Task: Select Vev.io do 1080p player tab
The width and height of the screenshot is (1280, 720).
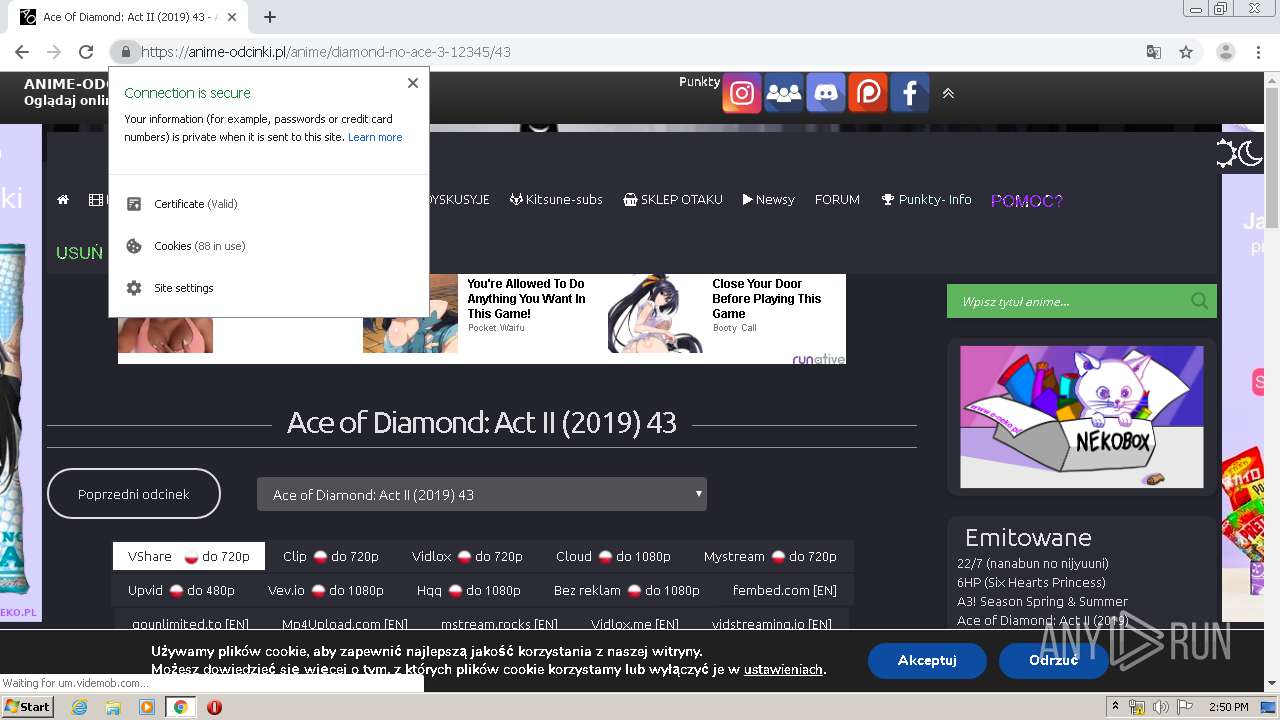Action: pos(326,590)
